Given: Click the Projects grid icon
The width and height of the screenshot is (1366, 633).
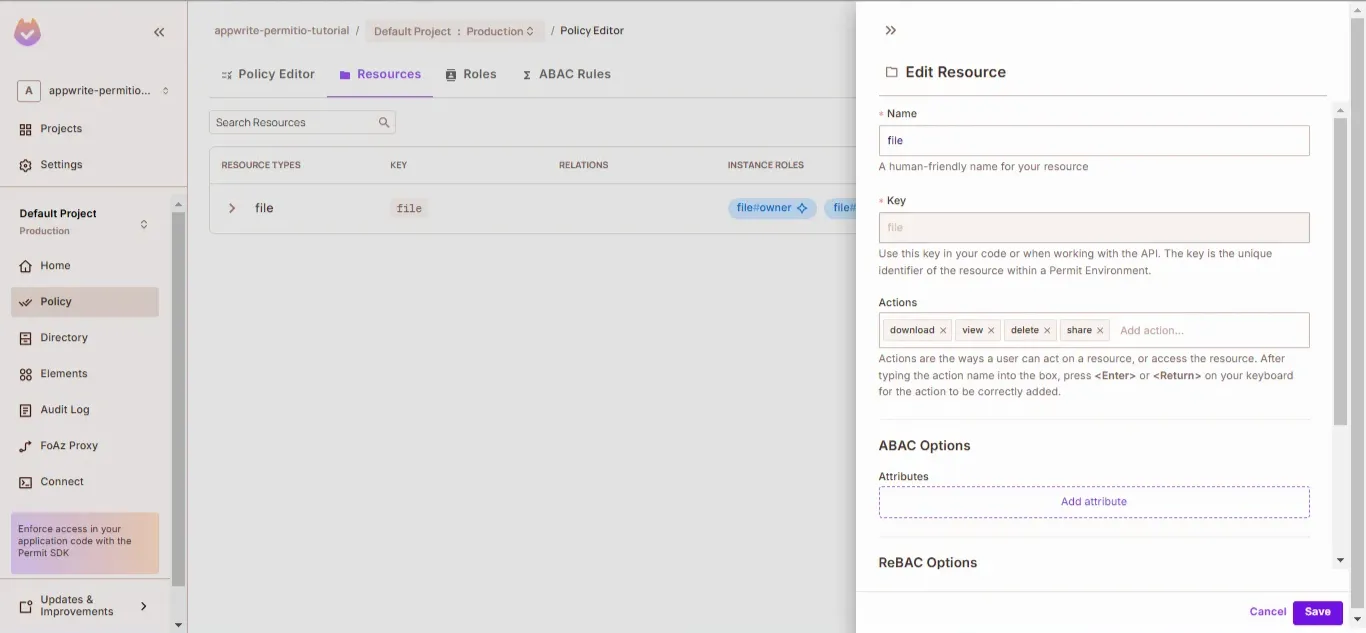Looking at the screenshot, I should (x=26, y=129).
